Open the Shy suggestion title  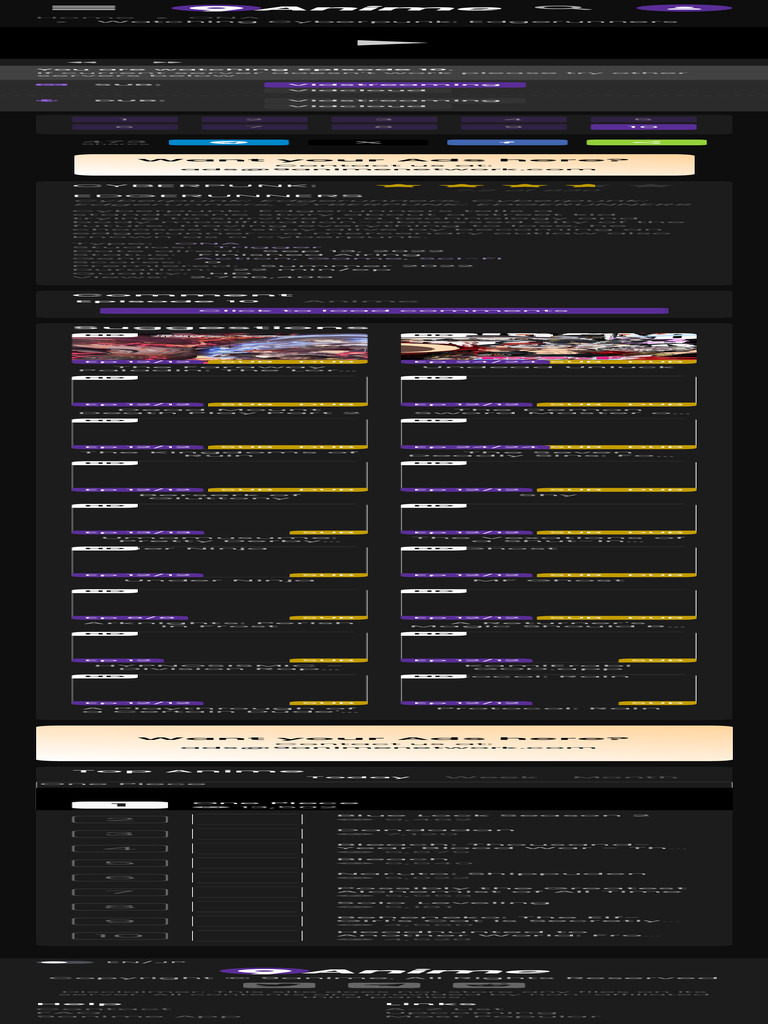click(549, 495)
